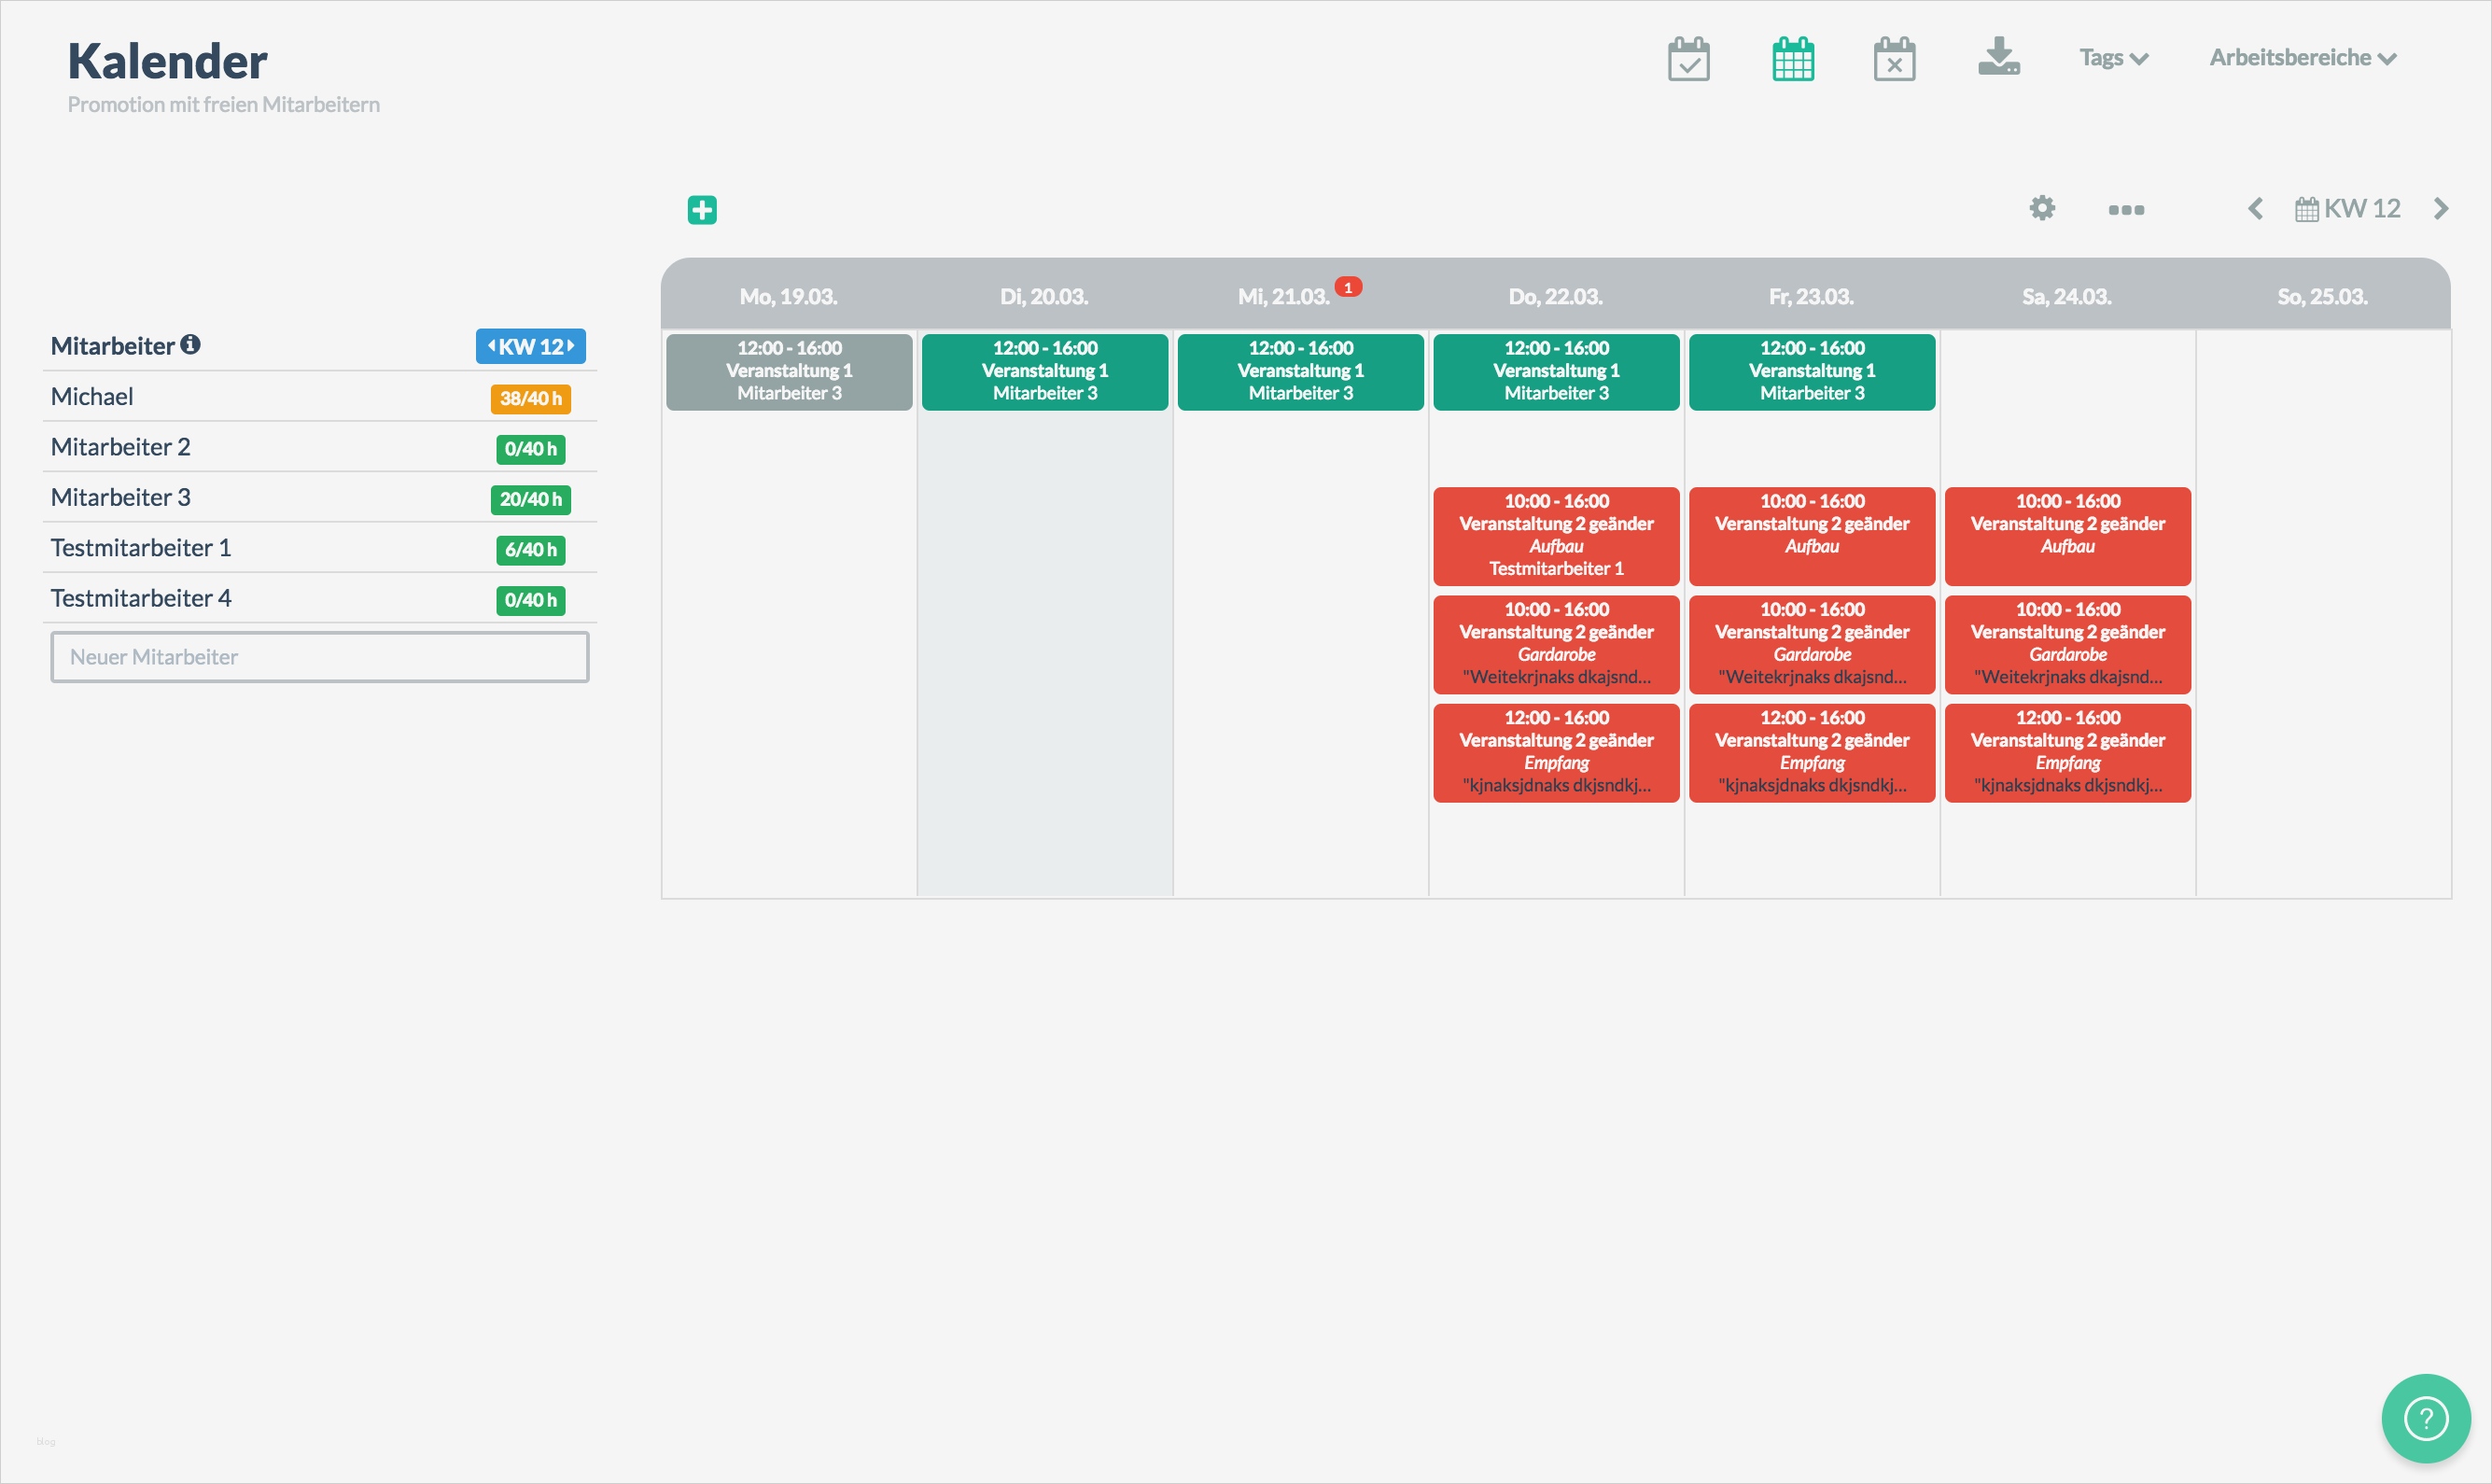The image size is (2492, 1484).
Task: Open calendar settings gear icon
Action: tap(2042, 208)
